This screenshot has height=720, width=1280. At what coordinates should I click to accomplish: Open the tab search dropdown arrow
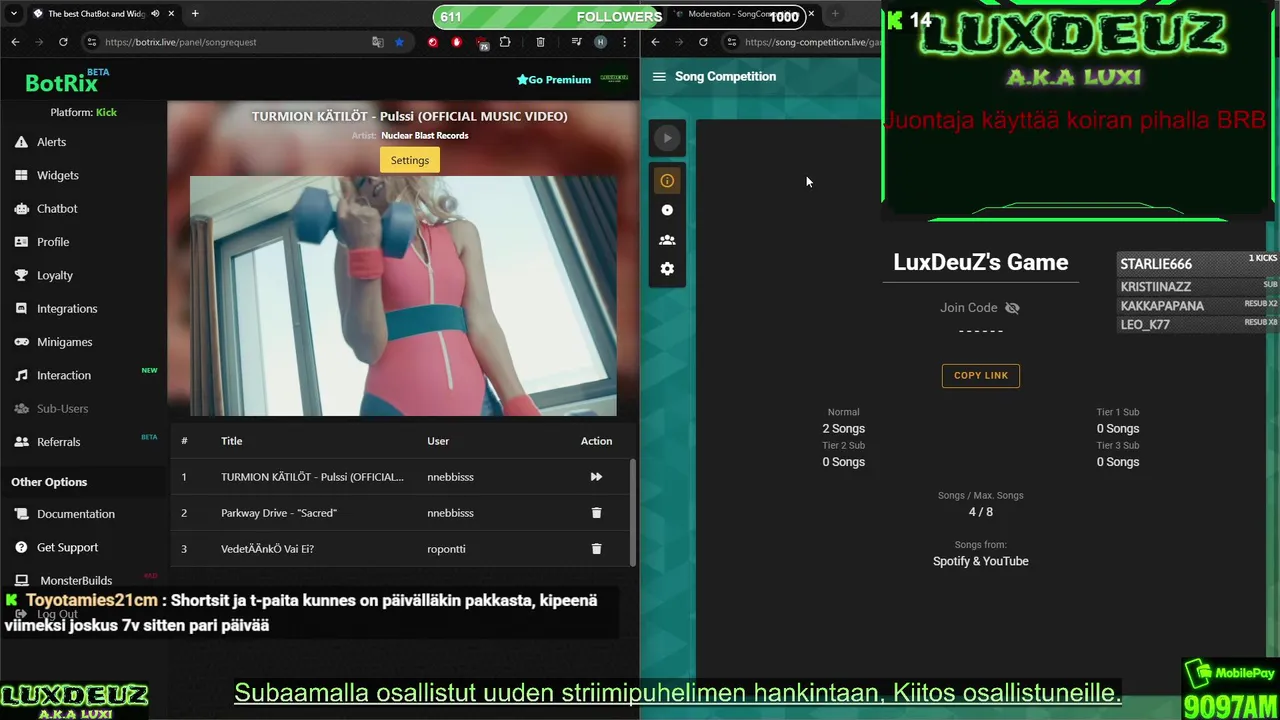pyautogui.click(x=13, y=14)
